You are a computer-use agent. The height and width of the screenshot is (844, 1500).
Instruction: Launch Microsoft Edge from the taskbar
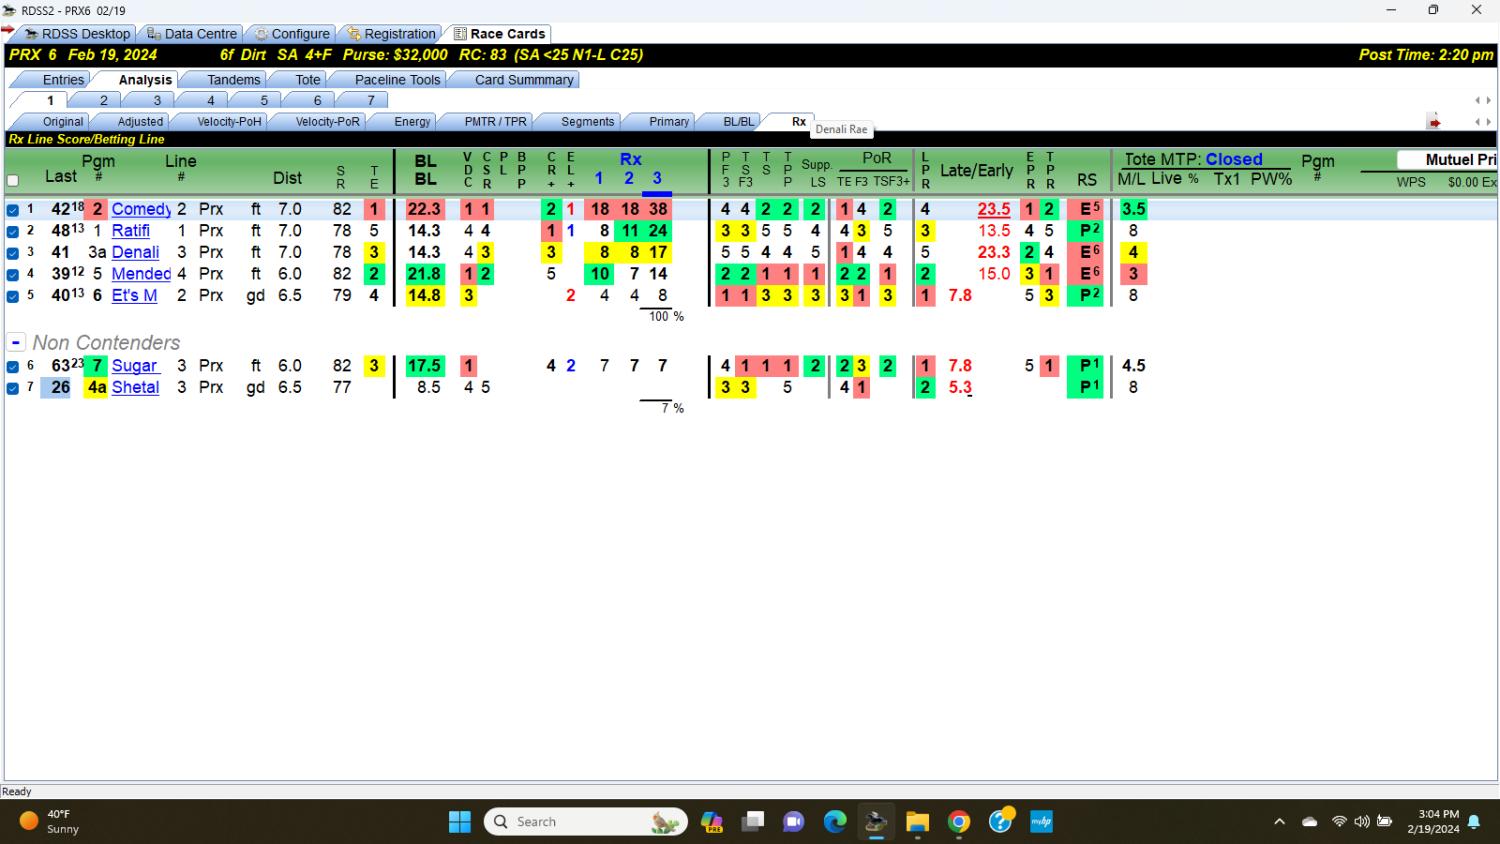835,822
